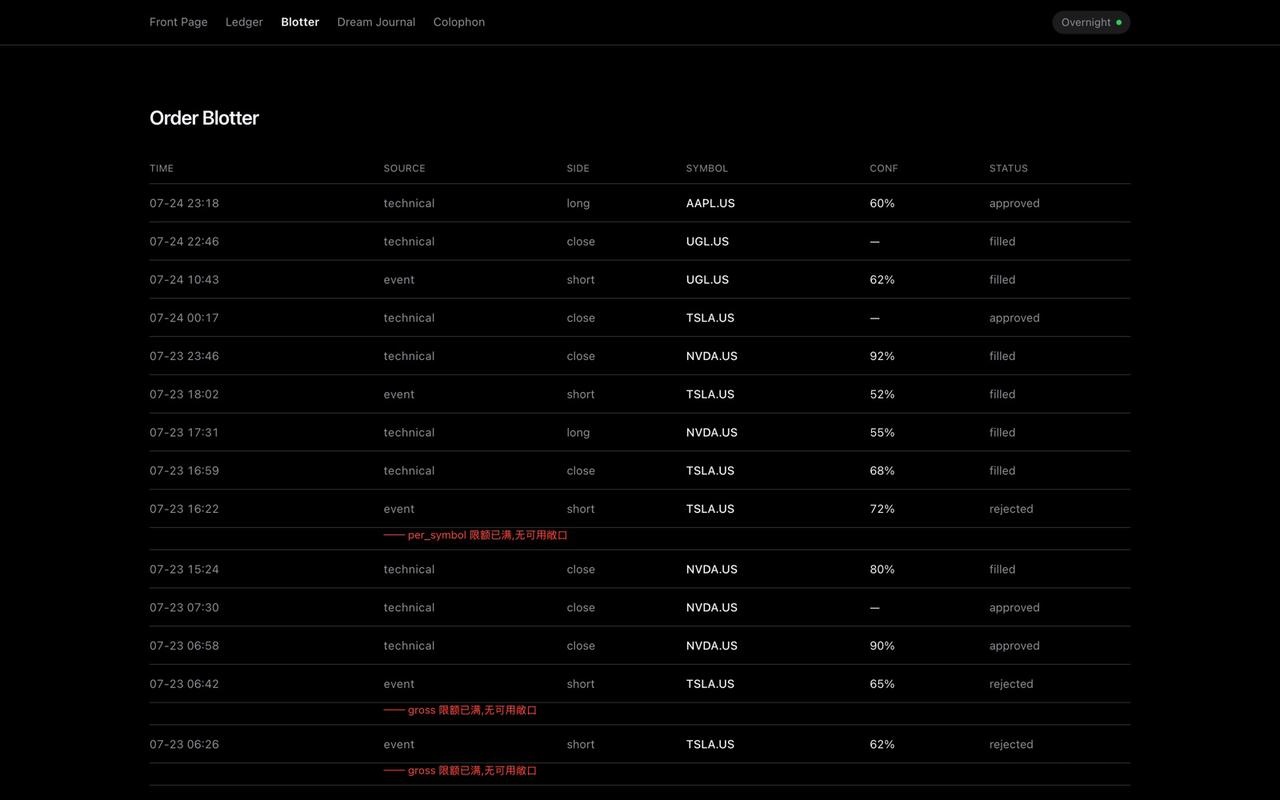Click the 80% confidence value
The image size is (1280, 800).
tap(882, 569)
